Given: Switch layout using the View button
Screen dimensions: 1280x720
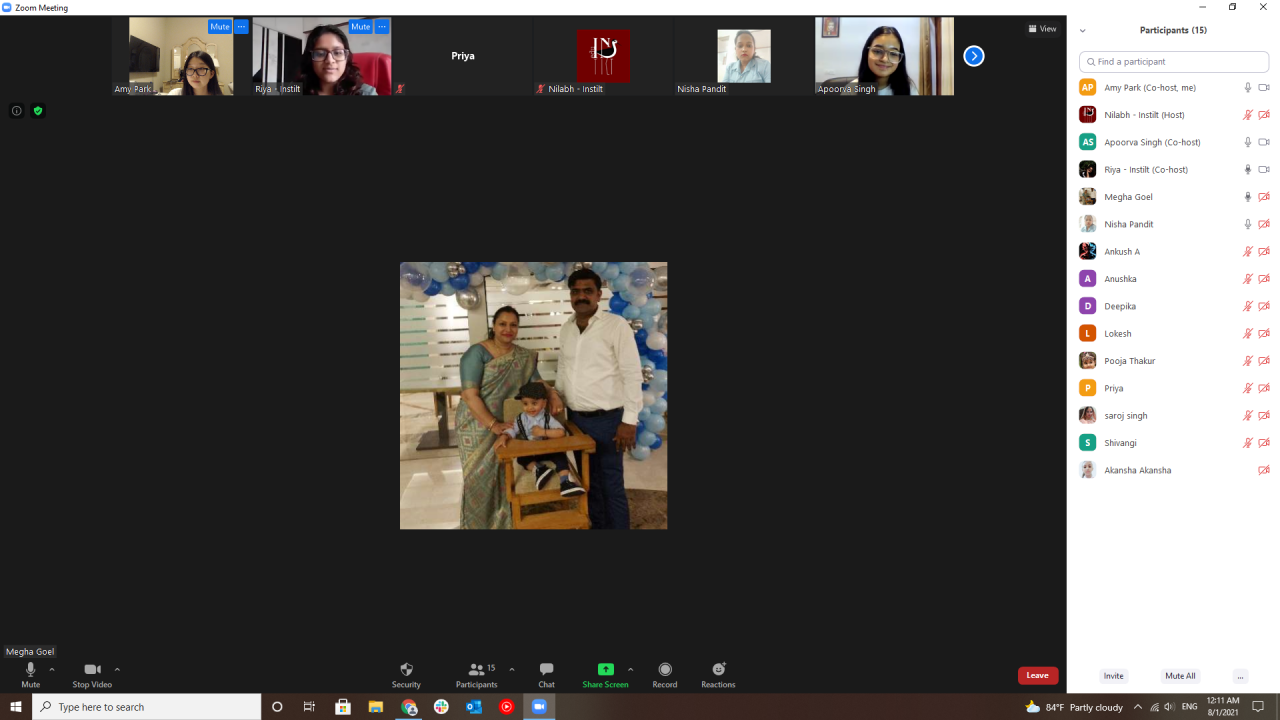Looking at the screenshot, I should coord(1042,29).
